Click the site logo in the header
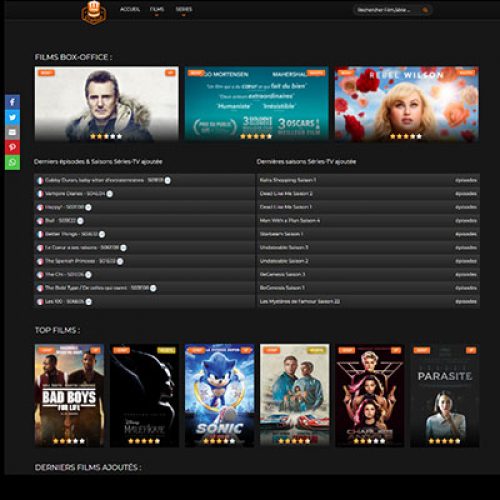 pyautogui.click(x=94, y=13)
